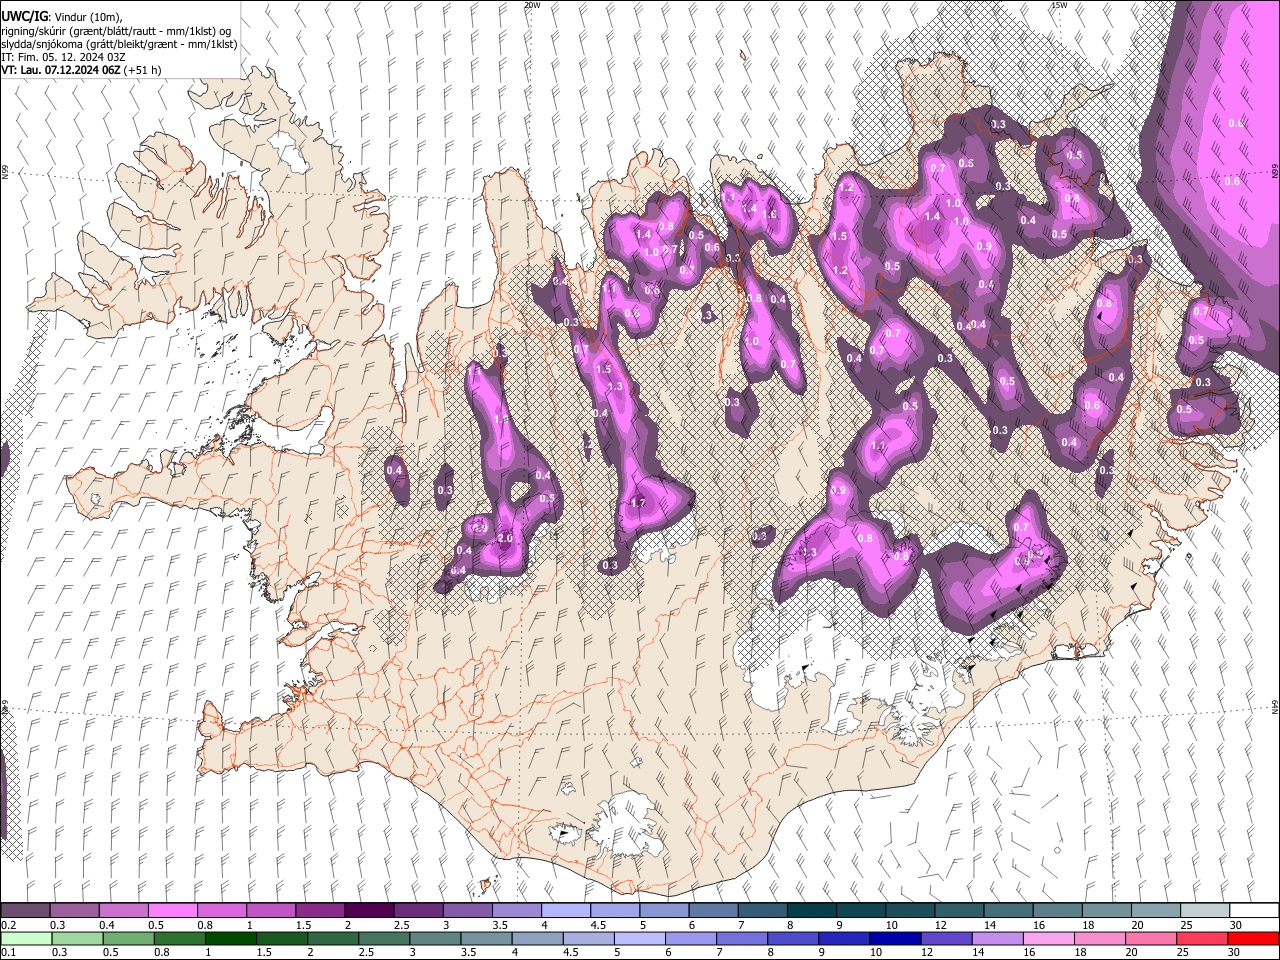Click the UWC/IG title in the header box
Image resolution: width=1280 pixels, height=960 pixels.
[23, 17]
